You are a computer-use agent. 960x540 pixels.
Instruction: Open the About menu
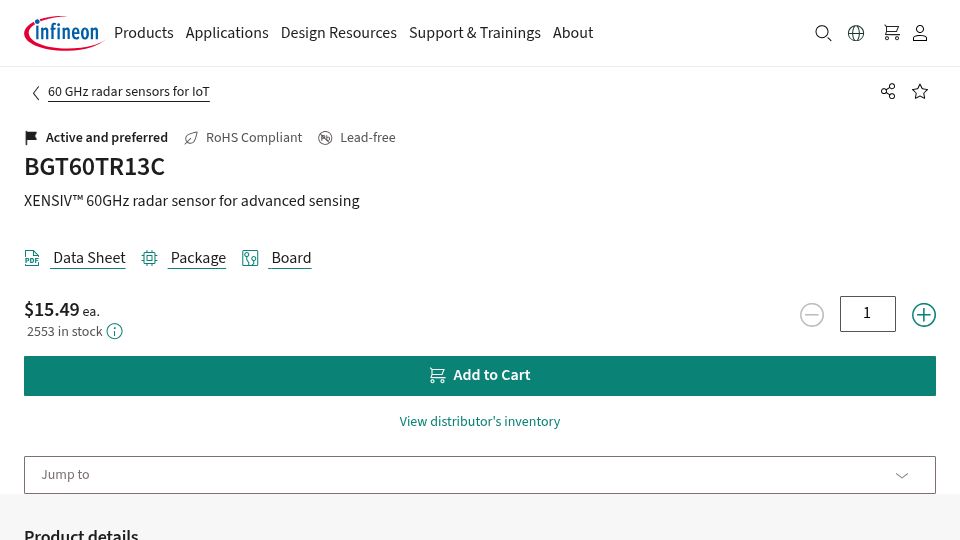click(573, 32)
